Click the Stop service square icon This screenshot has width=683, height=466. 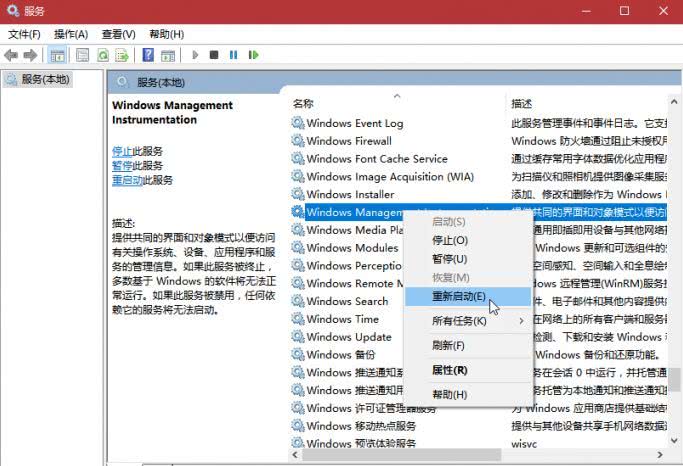tap(214, 55)
